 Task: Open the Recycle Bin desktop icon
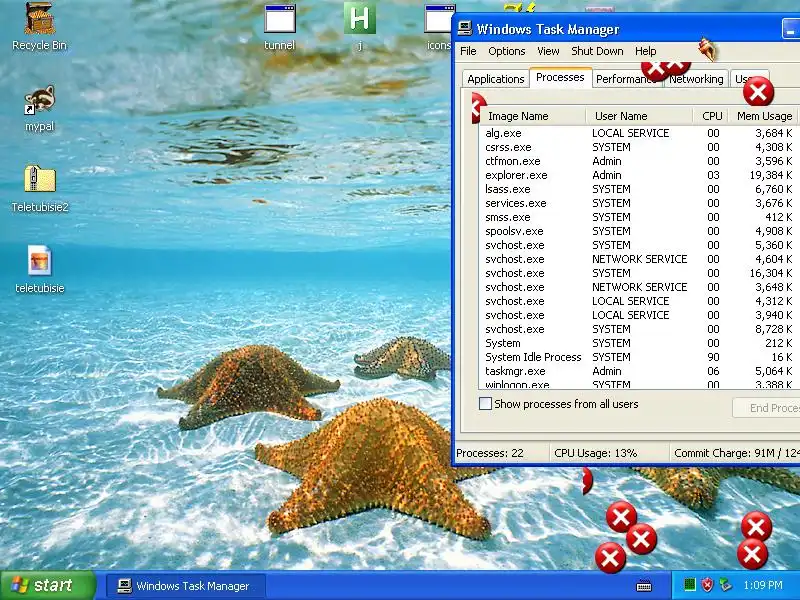tap(39, 27)
